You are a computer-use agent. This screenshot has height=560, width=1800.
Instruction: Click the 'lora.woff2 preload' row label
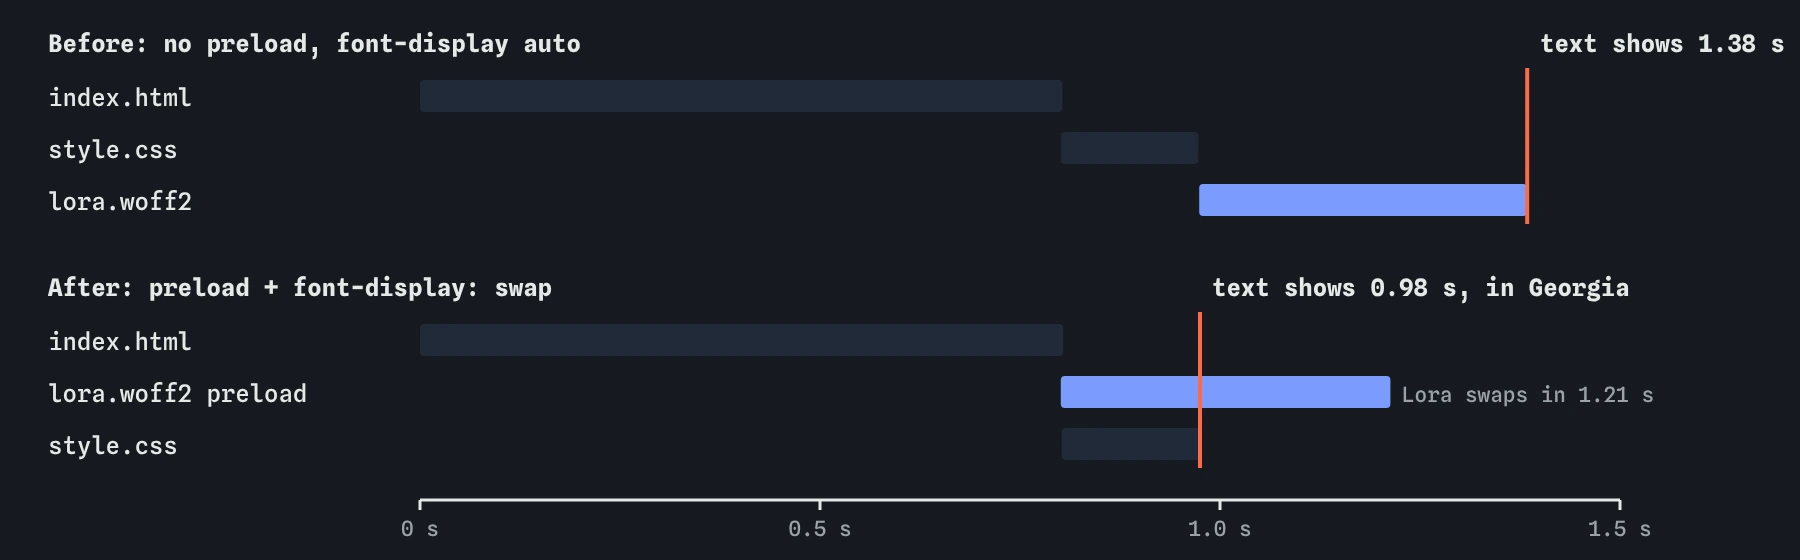(x=178, y=393)
